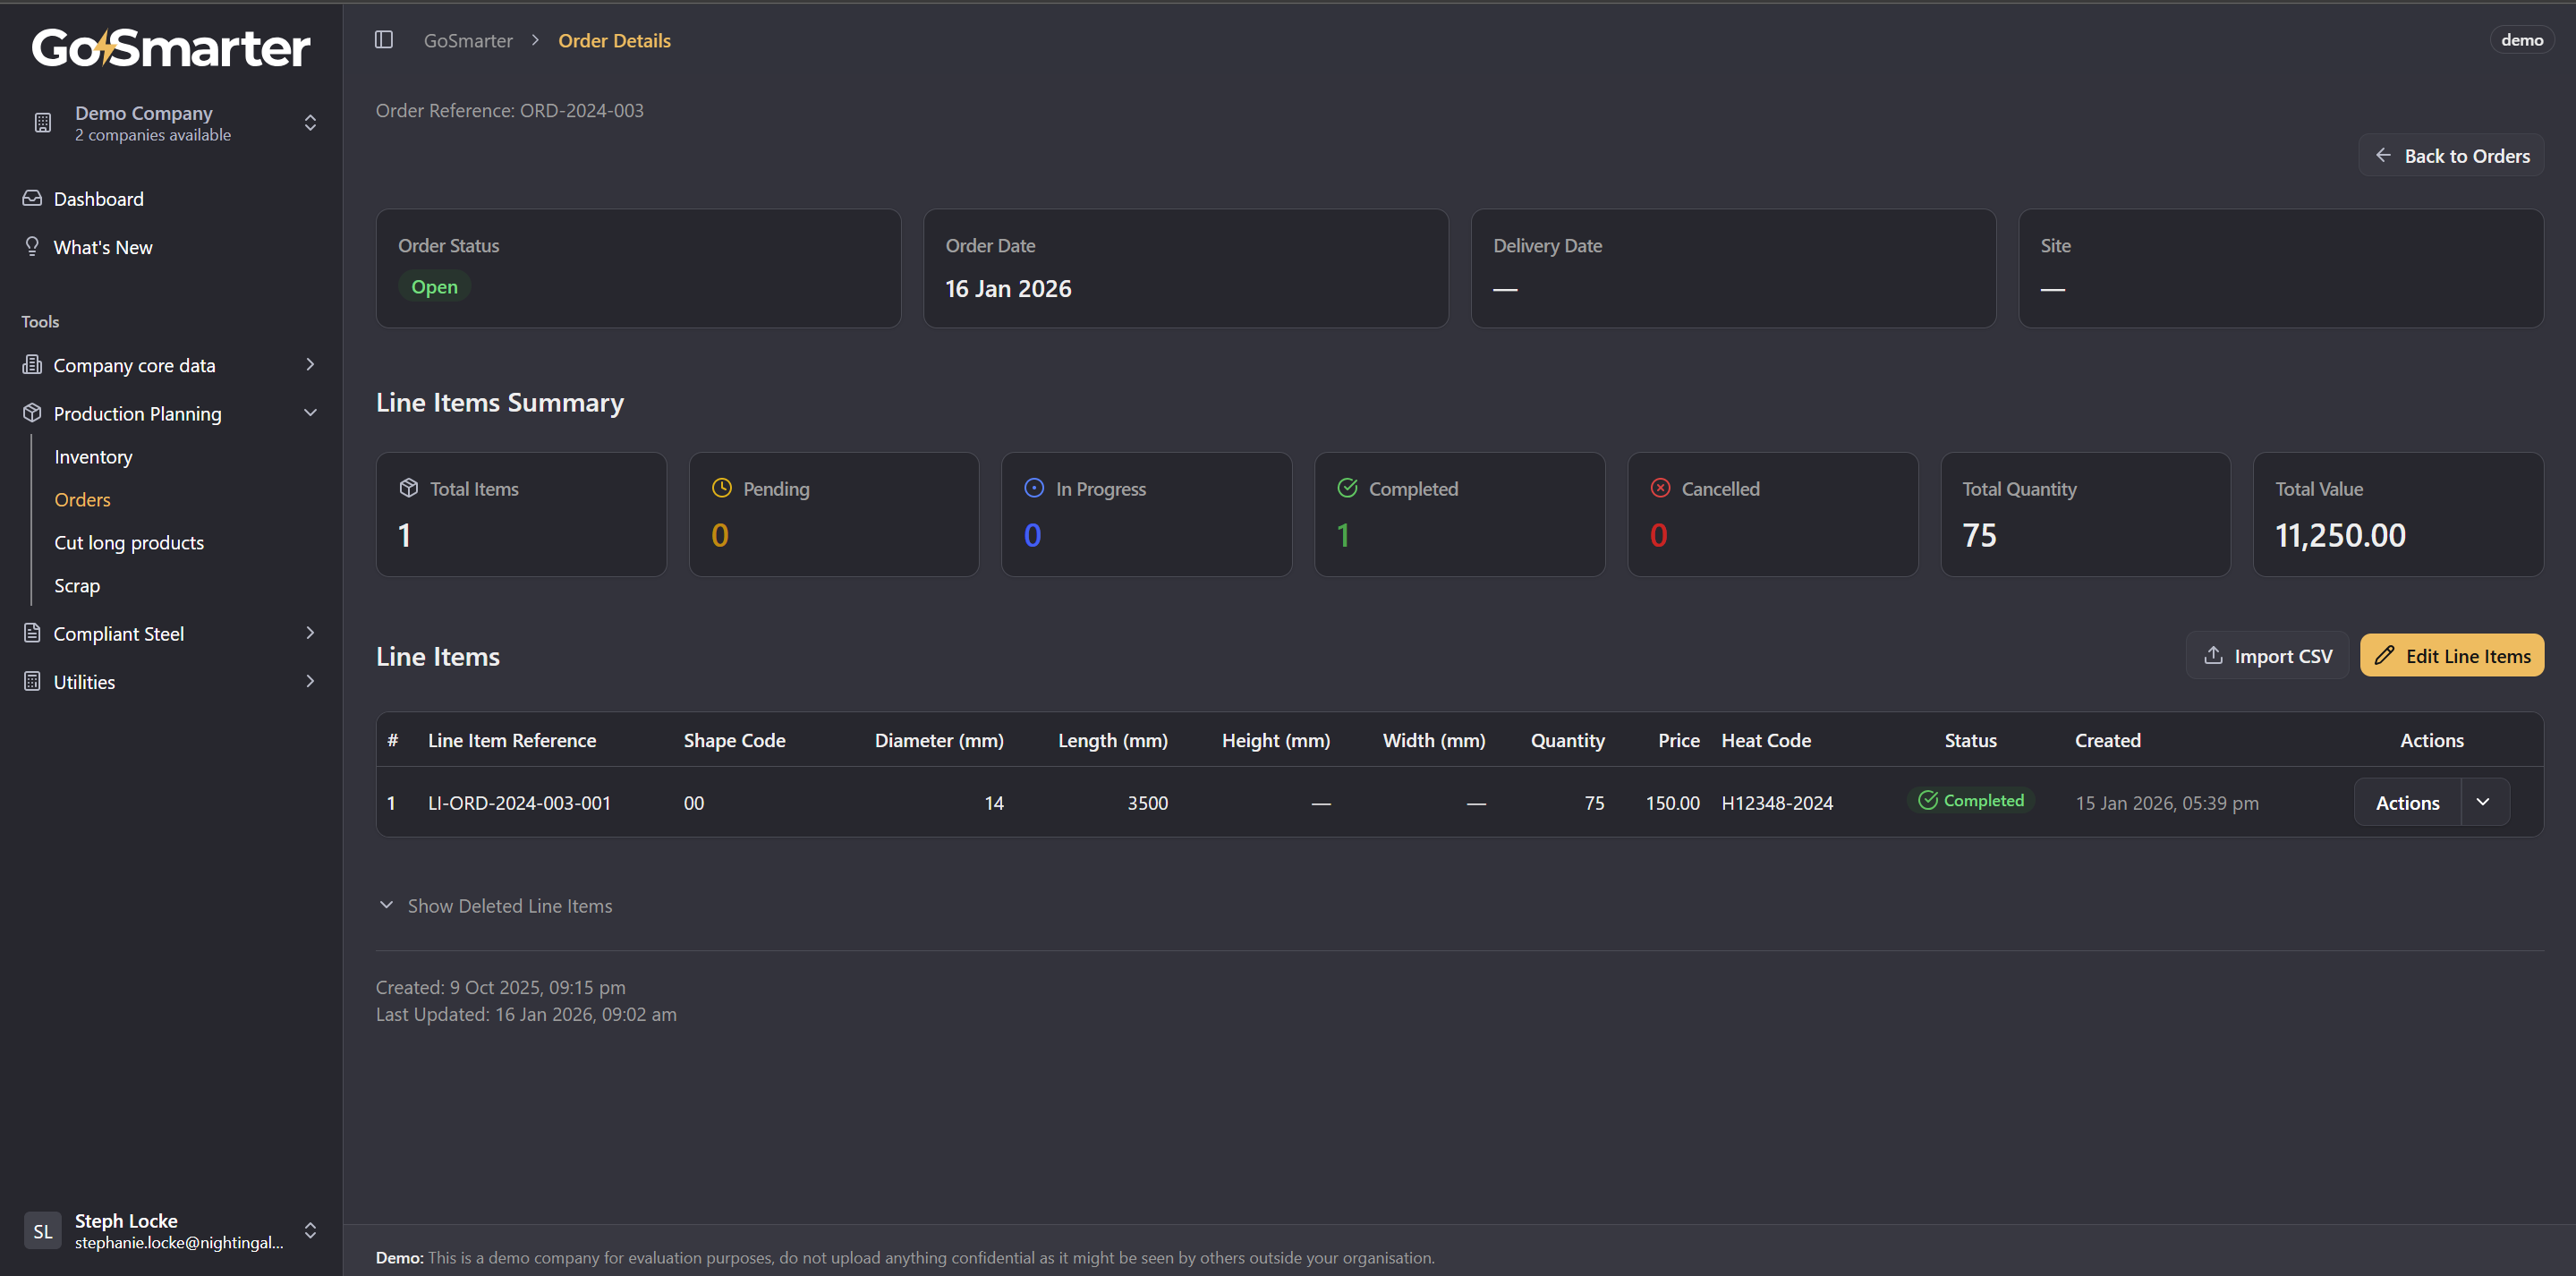Toggle the sidebar panel icon
Image resolution: width=2576 pixels, height=1276 pixels.
click(384, 40)
